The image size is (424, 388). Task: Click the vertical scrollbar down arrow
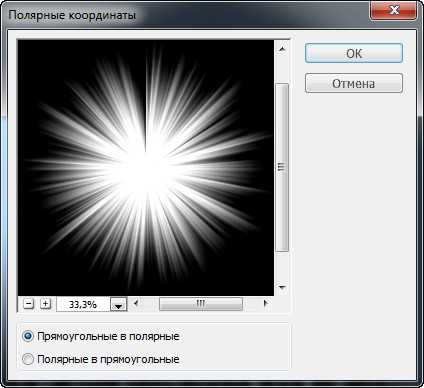click(282, 287)
